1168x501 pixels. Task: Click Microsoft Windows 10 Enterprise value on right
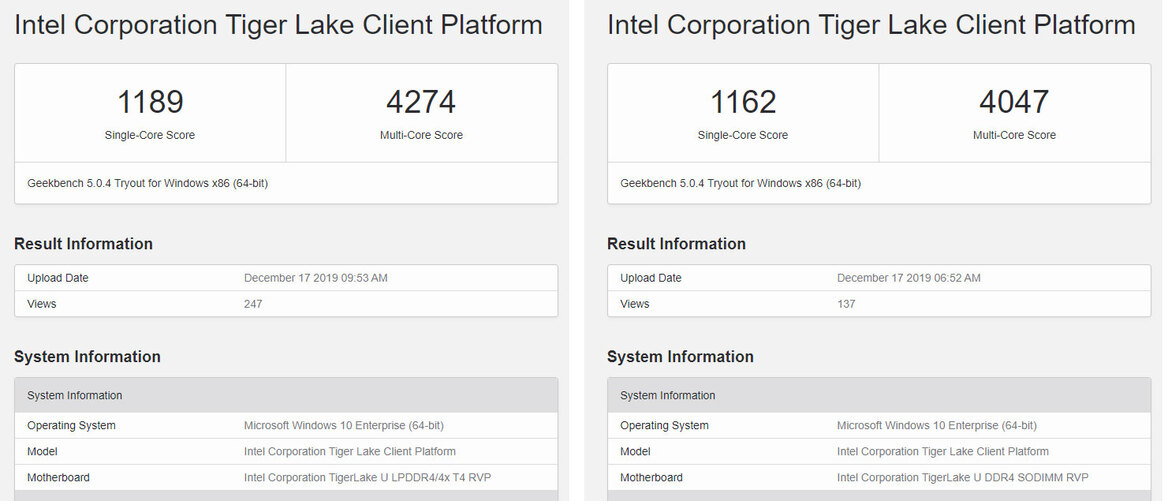[937, 426]
